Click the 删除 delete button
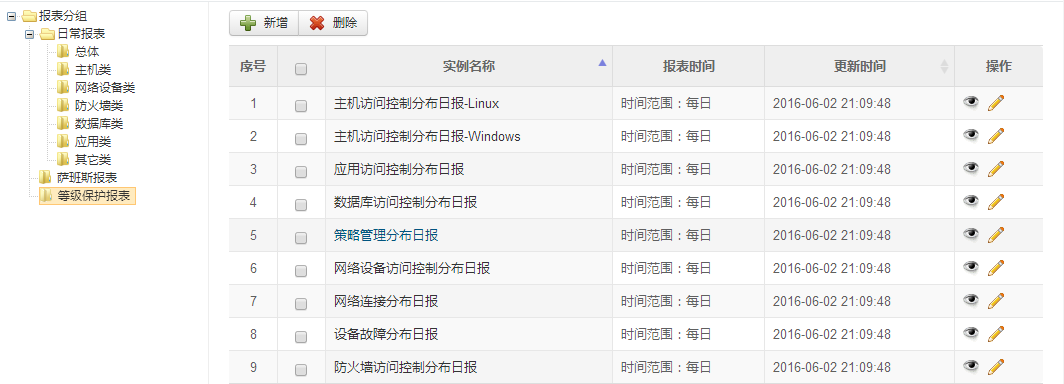This screenshot has width=1064, height=384. click(333, 23)
